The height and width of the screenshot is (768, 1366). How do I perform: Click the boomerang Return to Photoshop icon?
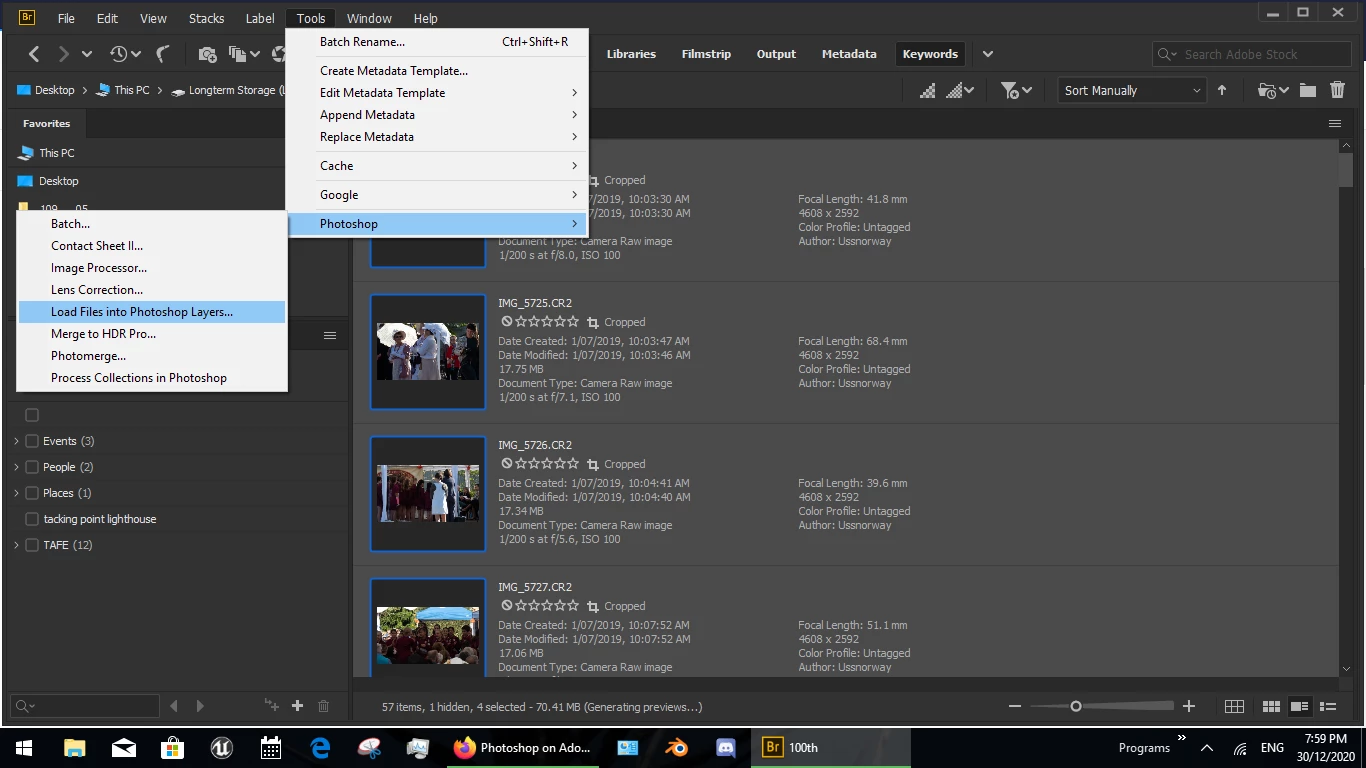[x=162, y=54]
